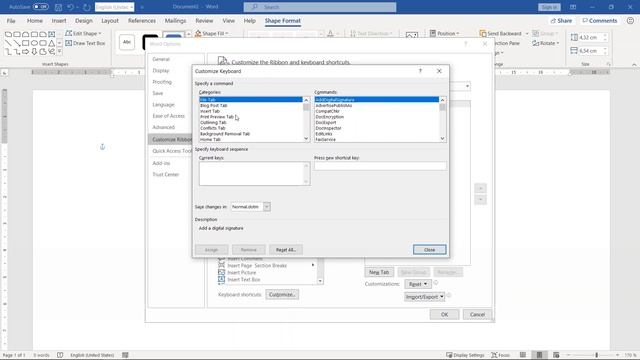The height and width of the screenshot is (360, 640).
Task: Open the Shape Format tab
Action: coord(282,20)
